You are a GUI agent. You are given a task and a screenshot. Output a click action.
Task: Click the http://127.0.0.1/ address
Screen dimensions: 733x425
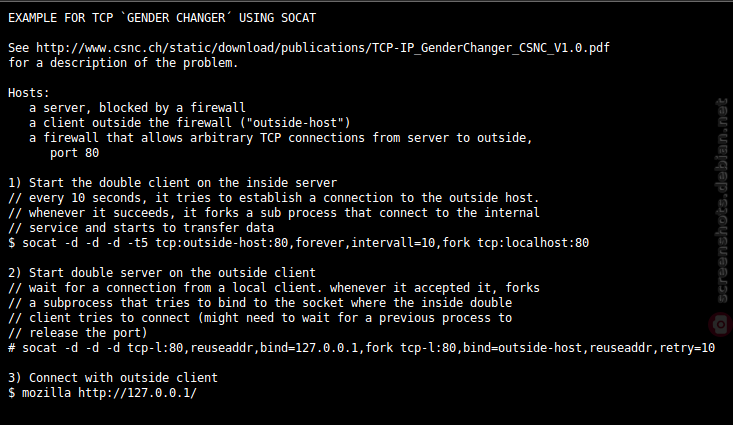137,392
